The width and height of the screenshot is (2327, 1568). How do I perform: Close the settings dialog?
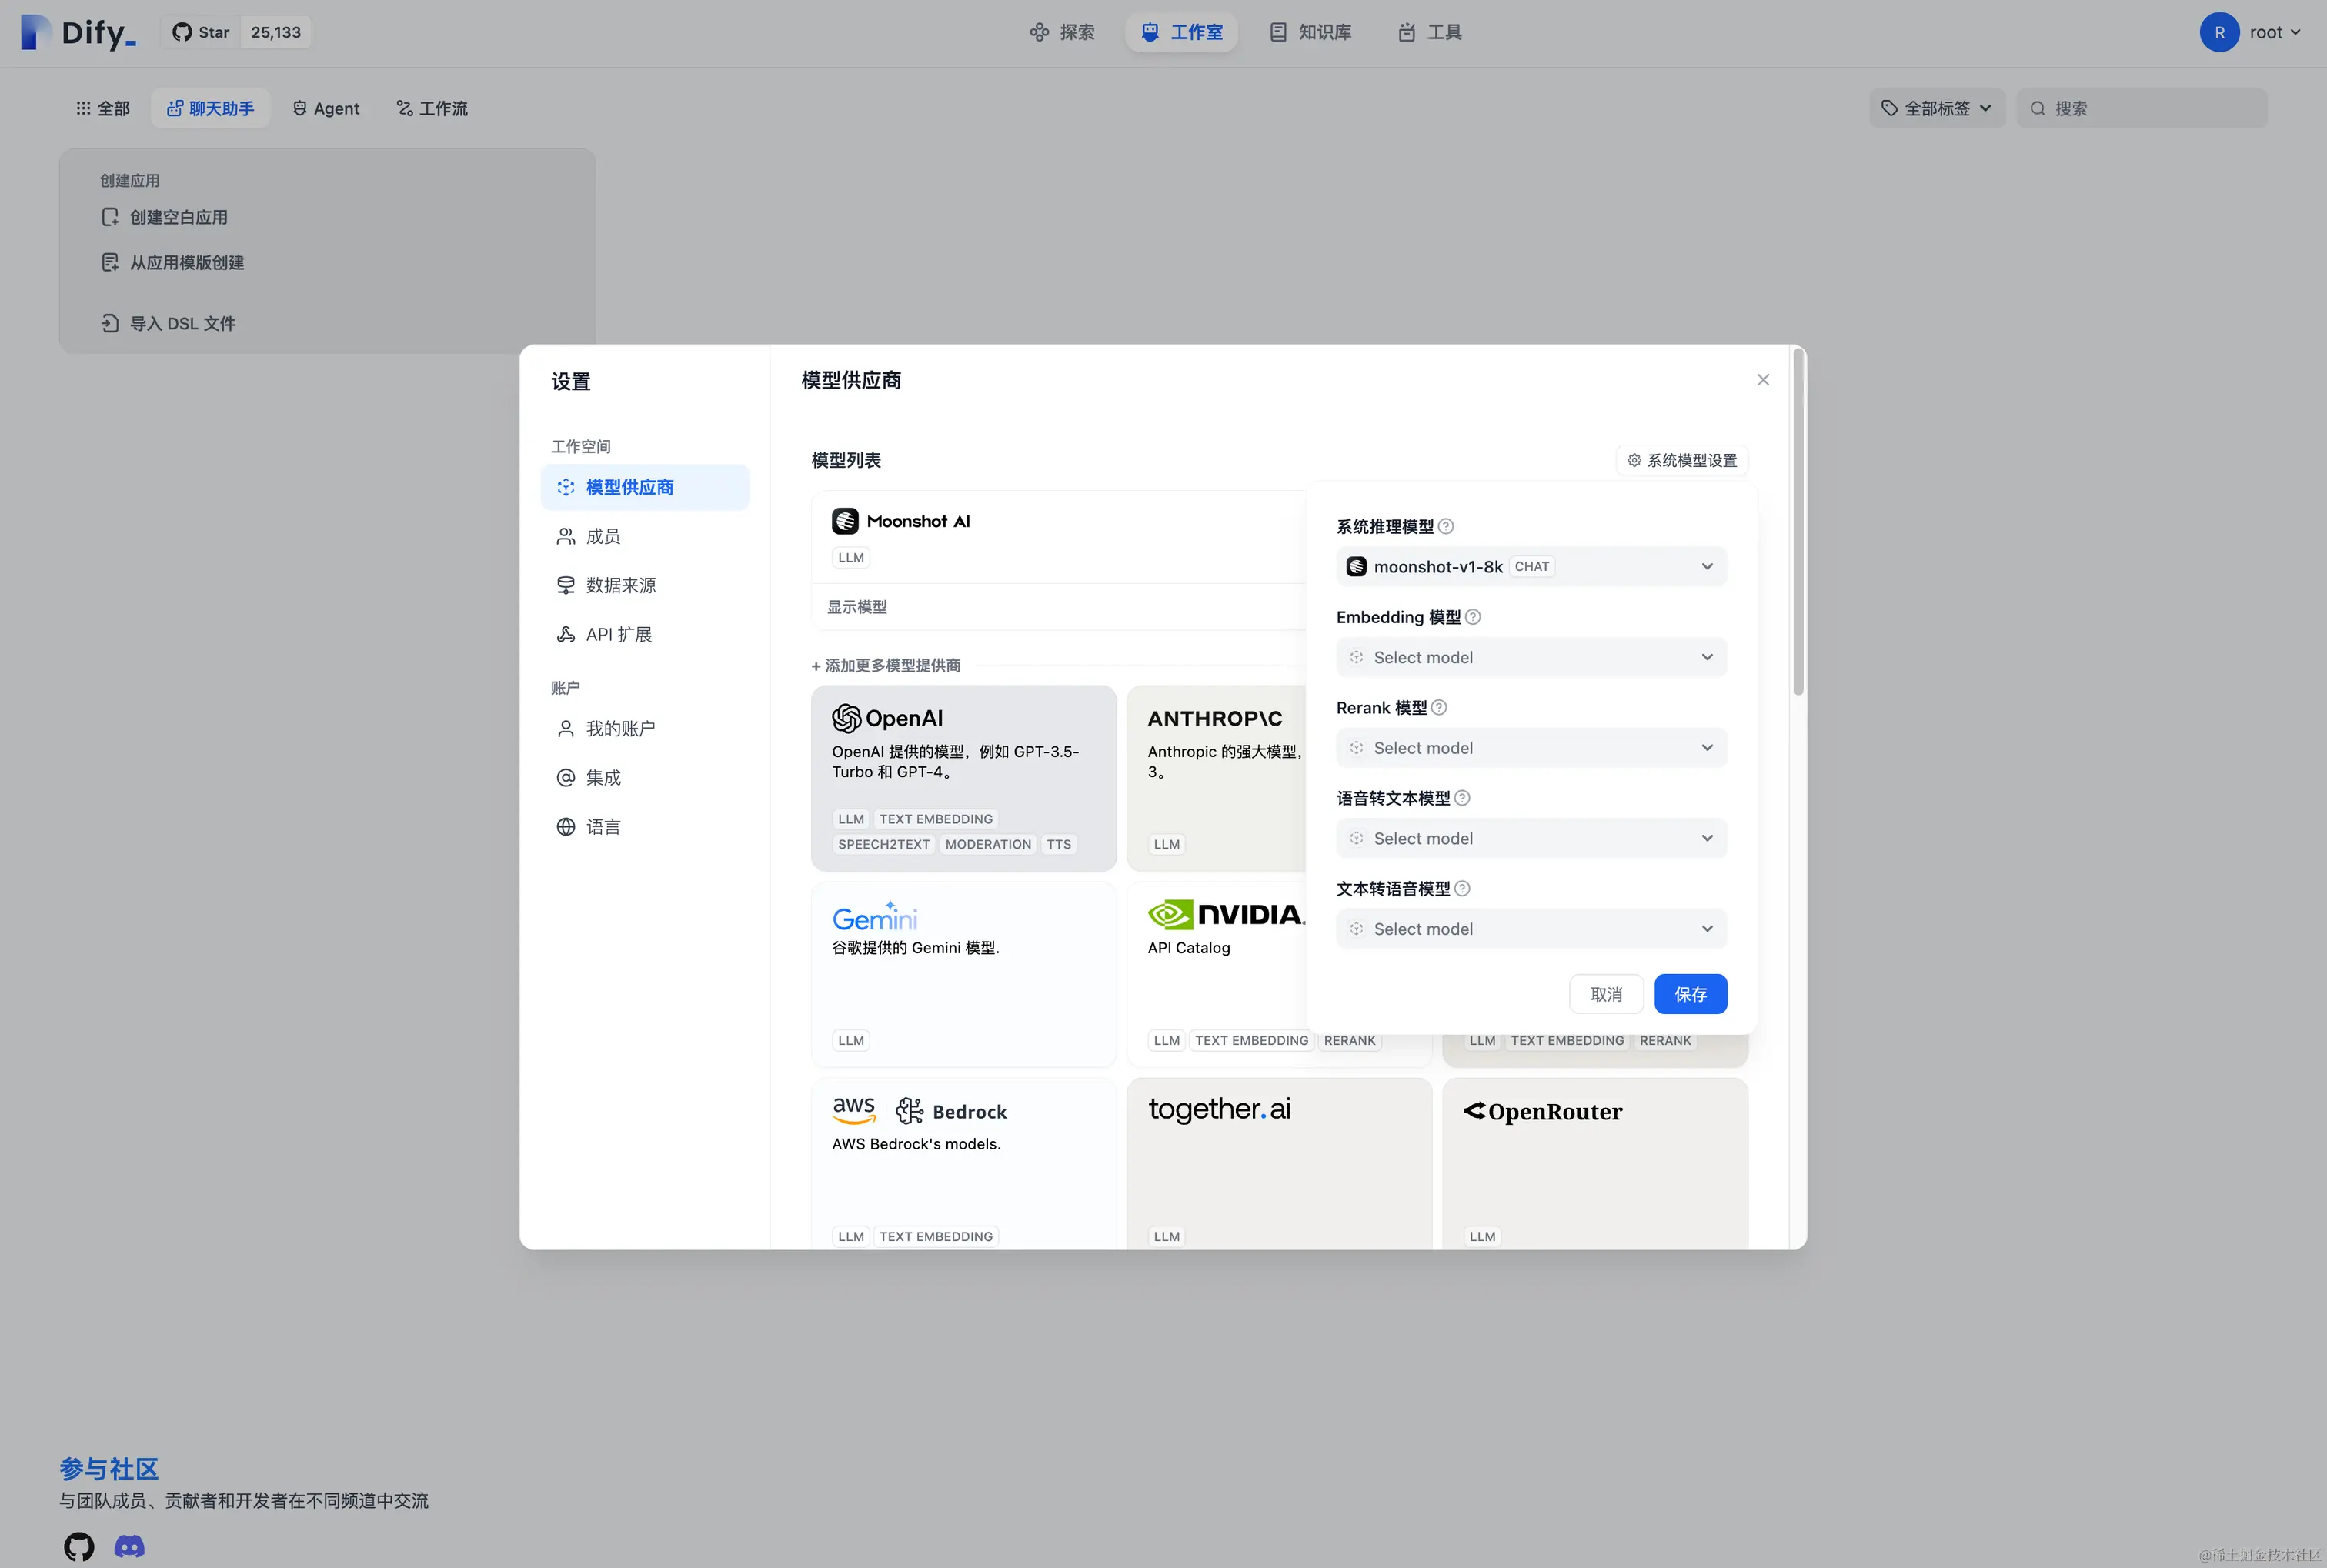1763,380
